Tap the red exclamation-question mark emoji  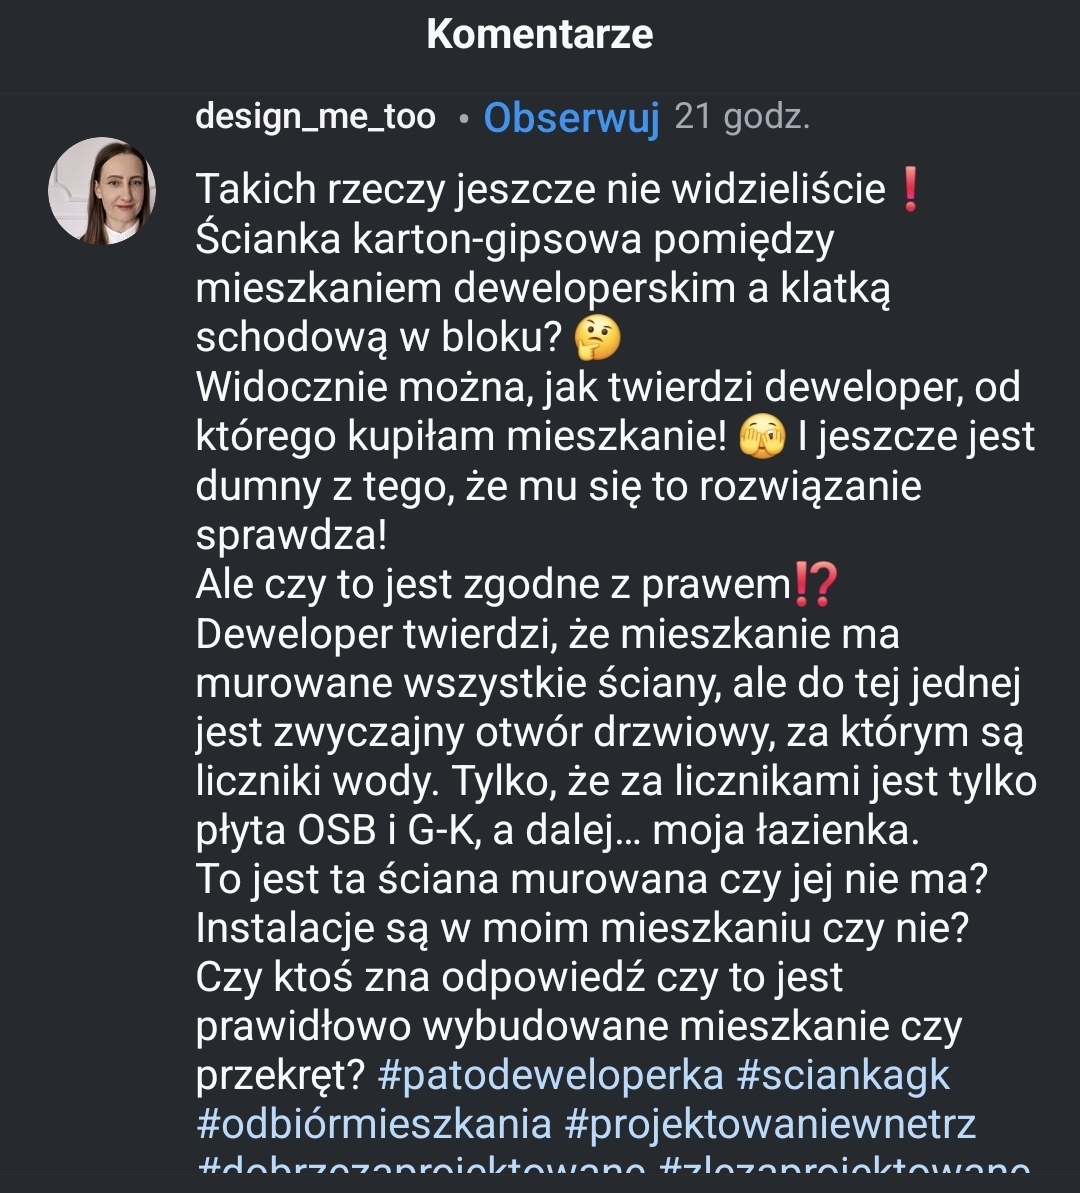point(814,585)
